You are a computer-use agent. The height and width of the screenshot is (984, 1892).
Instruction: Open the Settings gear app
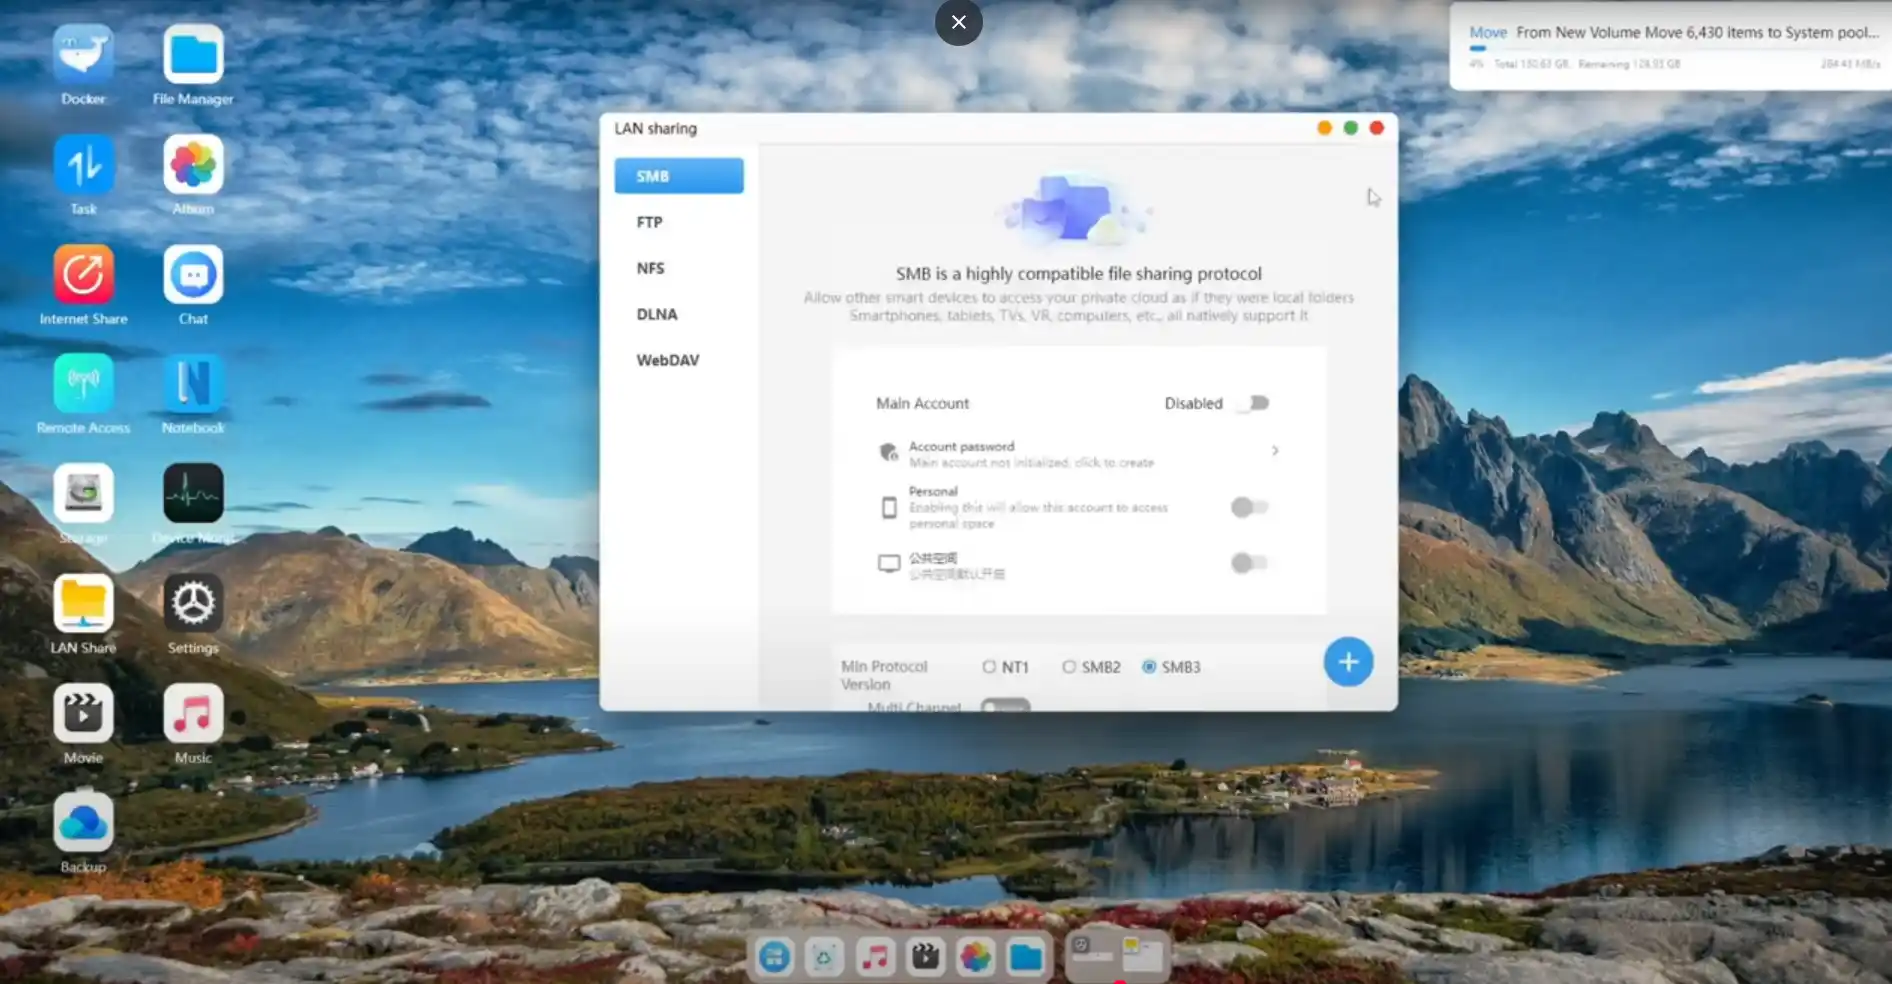tap(193, 603)
